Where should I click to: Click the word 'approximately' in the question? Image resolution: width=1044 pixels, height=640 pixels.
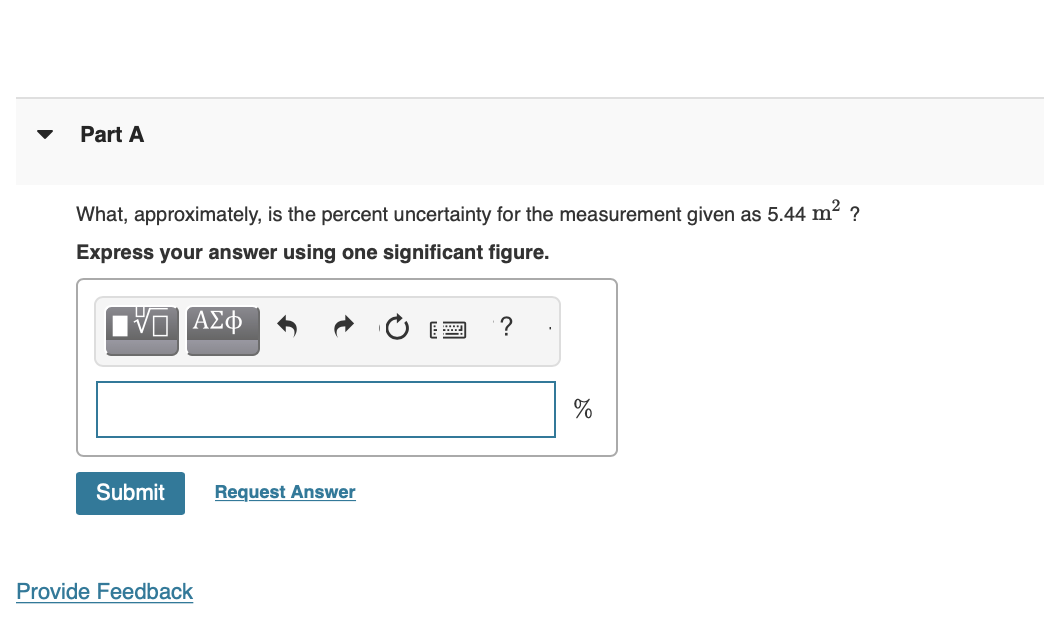pos(198,214)
